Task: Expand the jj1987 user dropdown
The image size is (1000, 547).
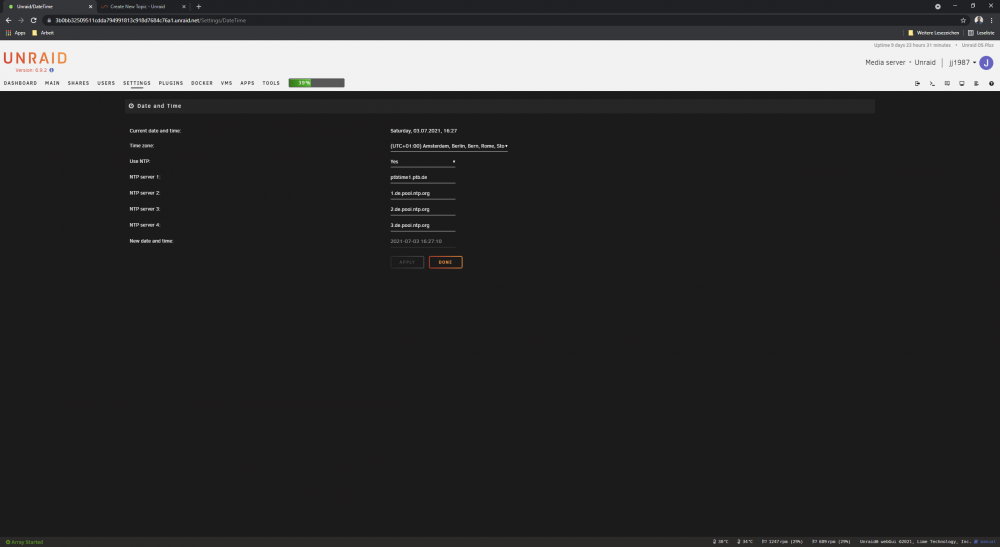Action: 962,62
